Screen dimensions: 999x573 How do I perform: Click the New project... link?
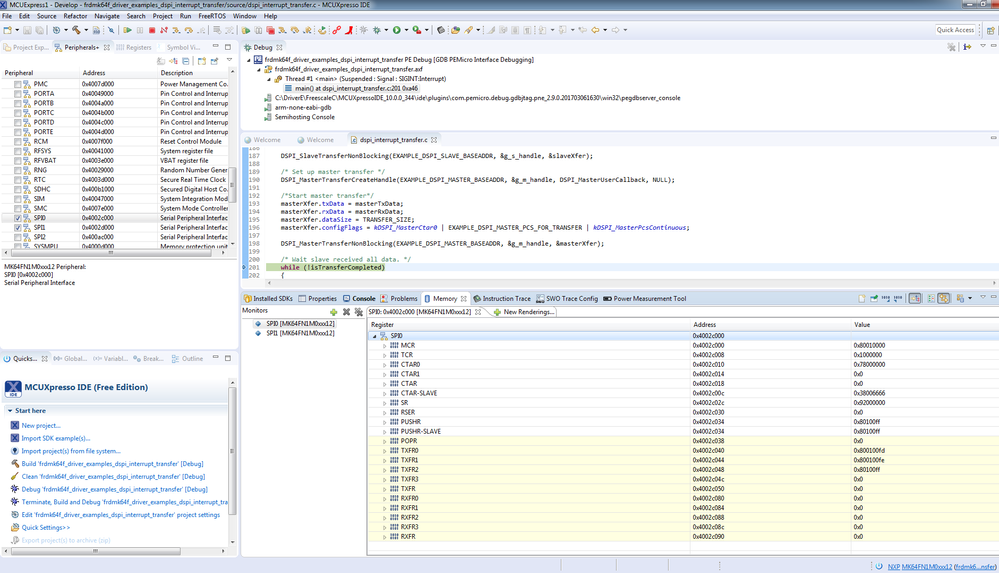(x=41, y=425)
